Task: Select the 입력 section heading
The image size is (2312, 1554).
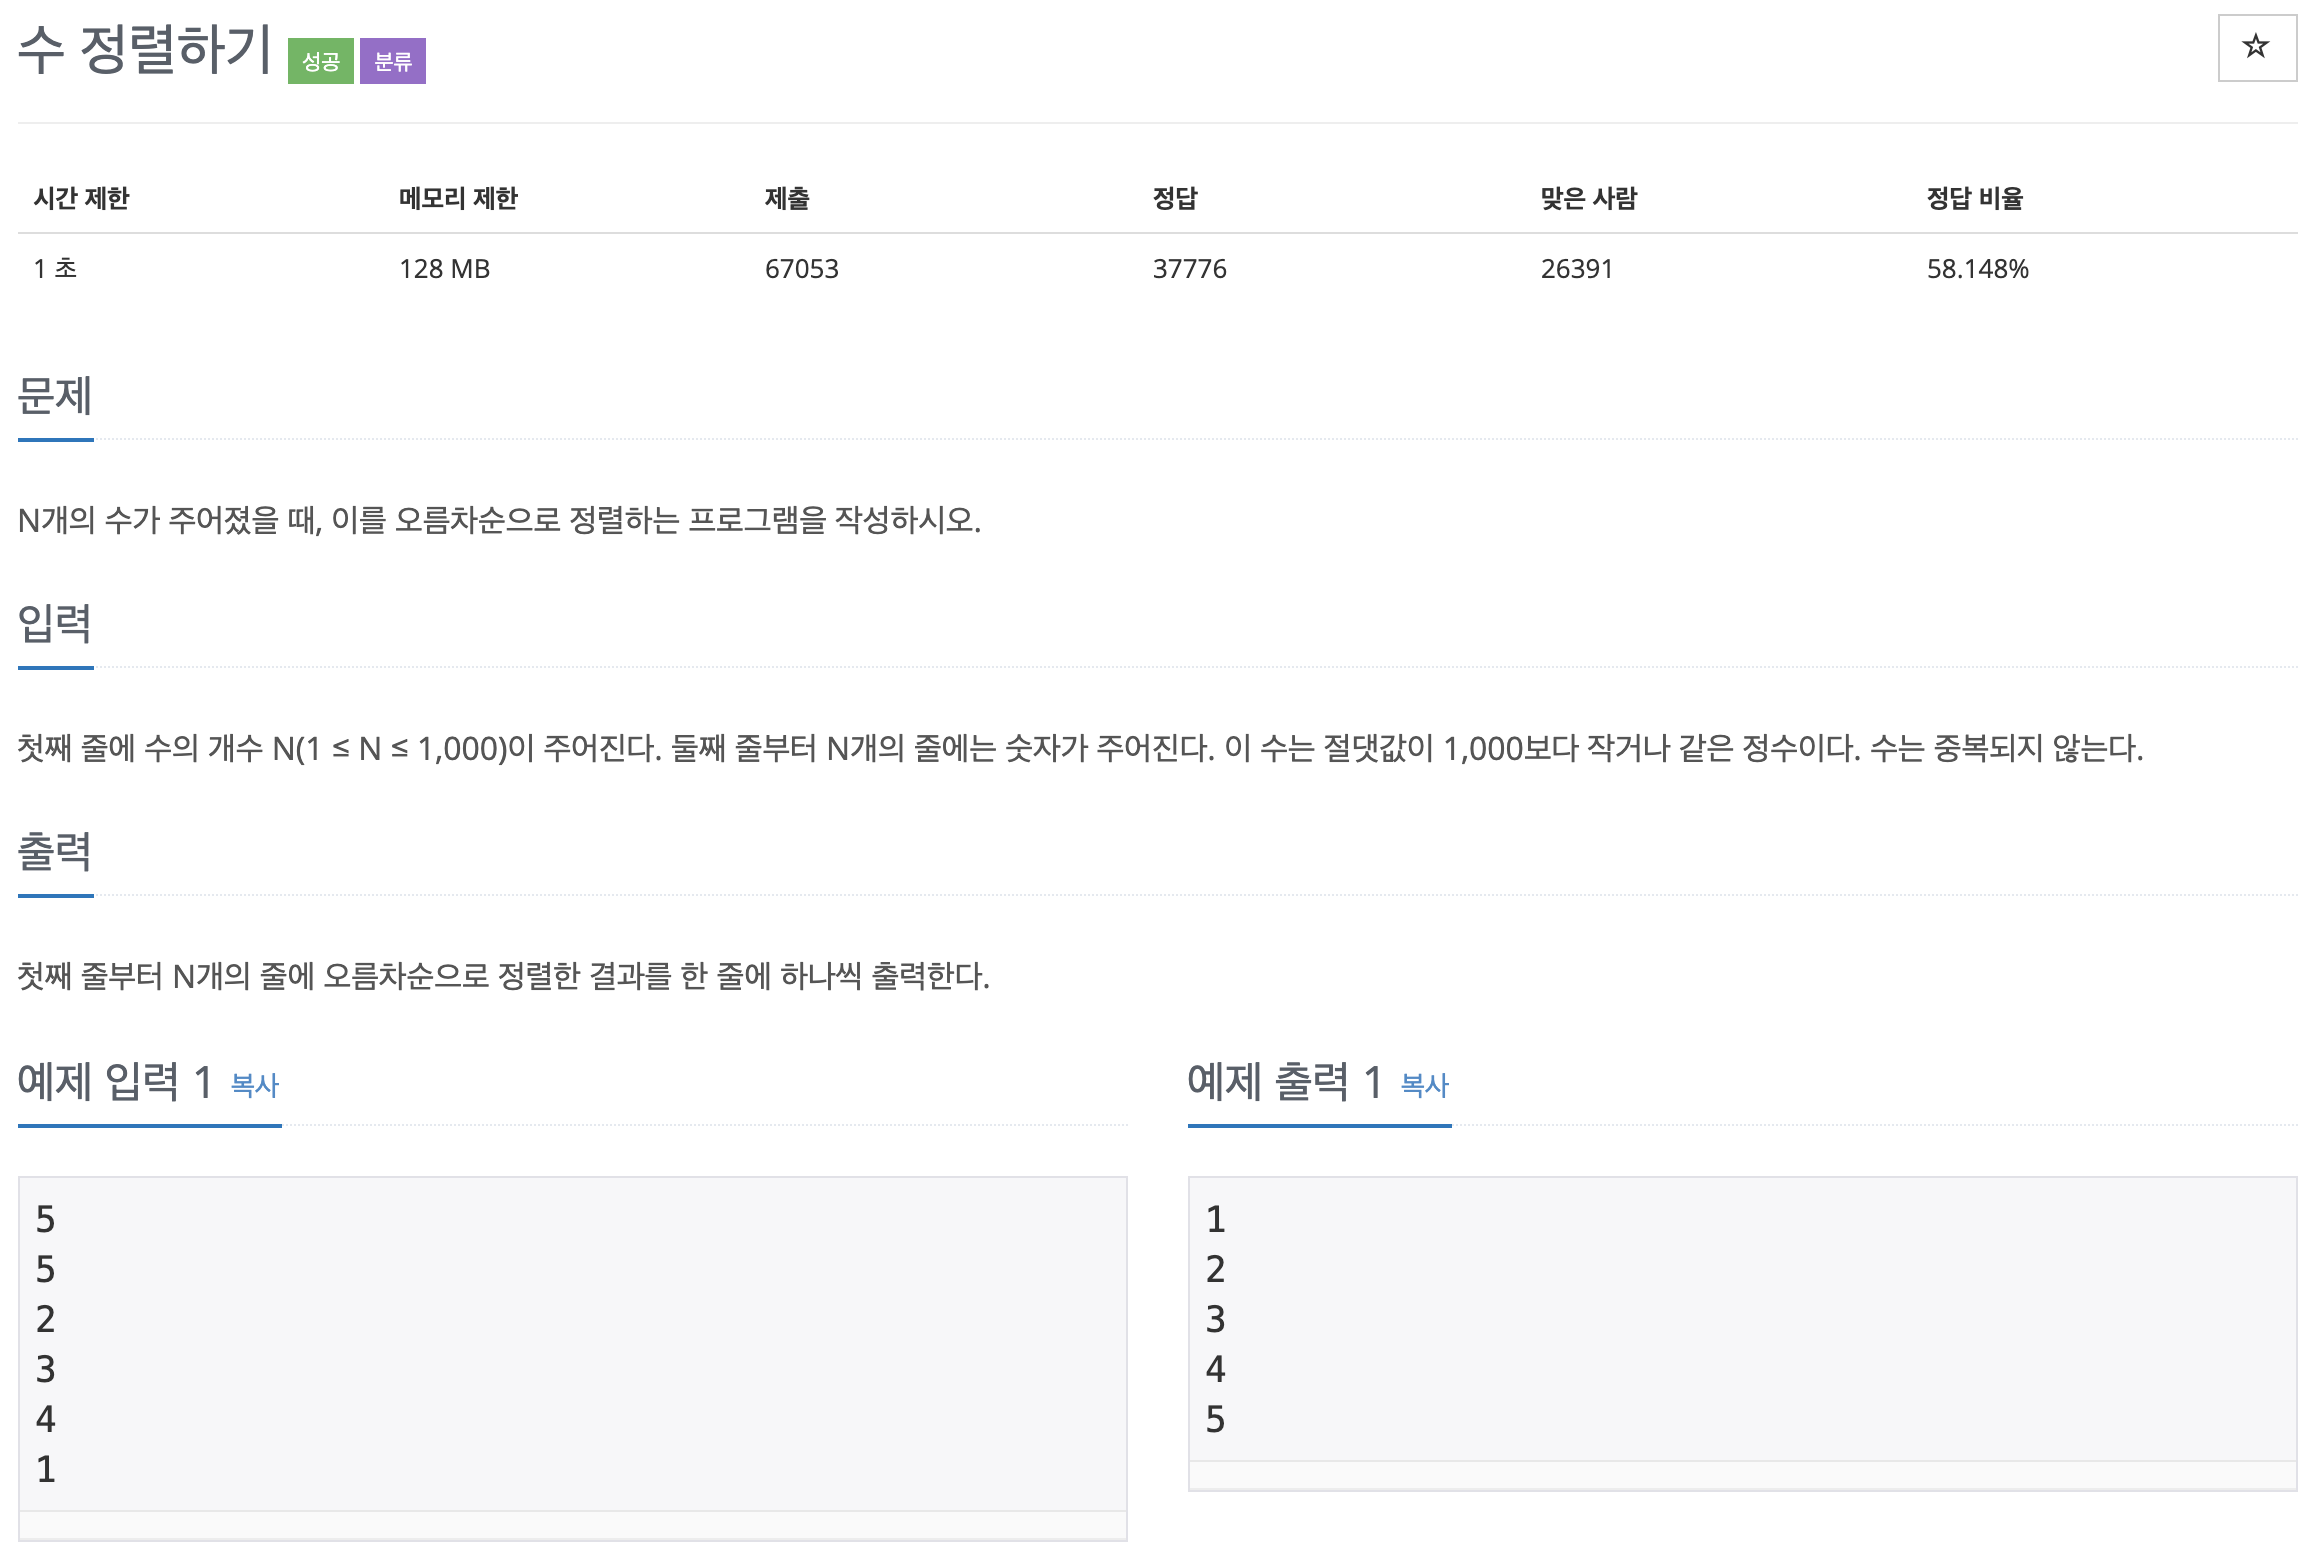Action: point(55,624)
